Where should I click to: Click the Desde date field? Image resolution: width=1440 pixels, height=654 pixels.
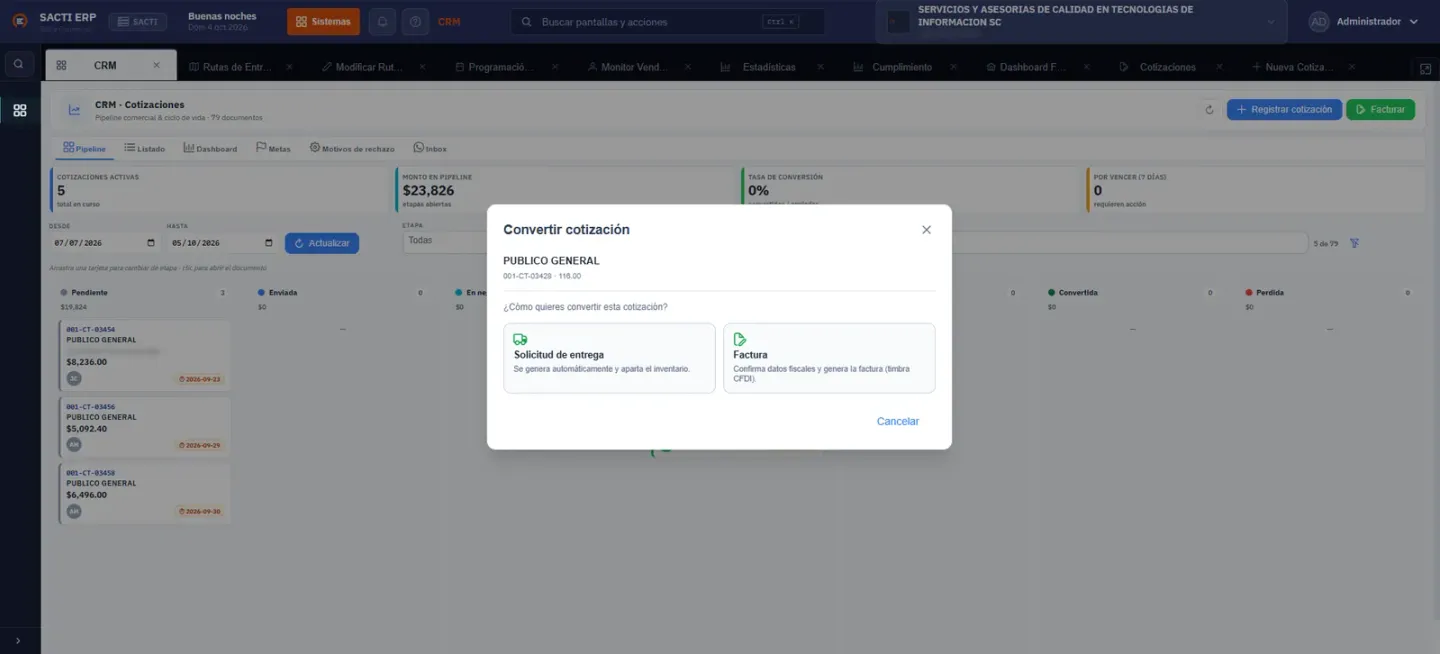[x=104, y=243]
